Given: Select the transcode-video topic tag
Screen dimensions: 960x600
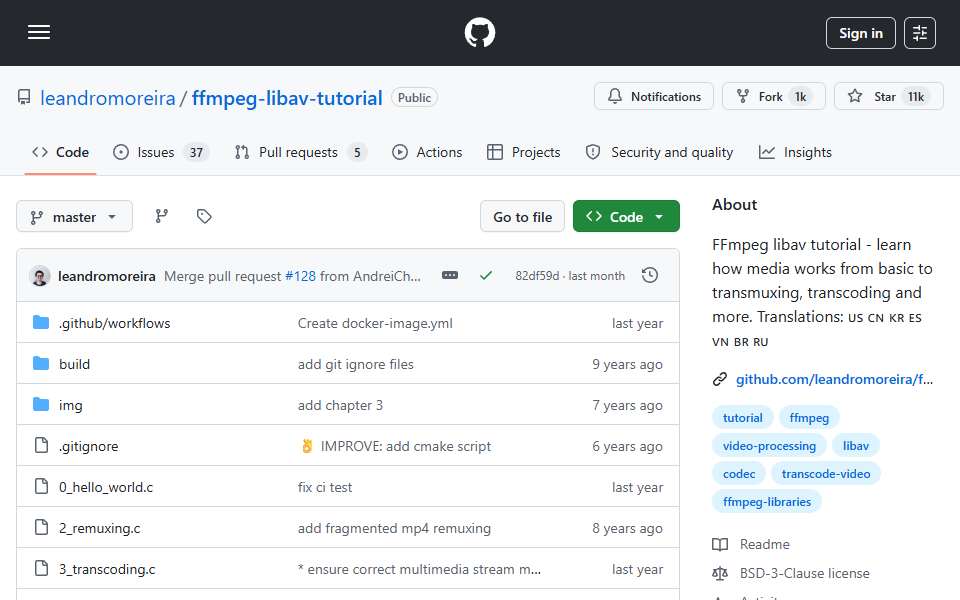Looking at the screenshot, I should pyautogui.click(x=825, y=474).
